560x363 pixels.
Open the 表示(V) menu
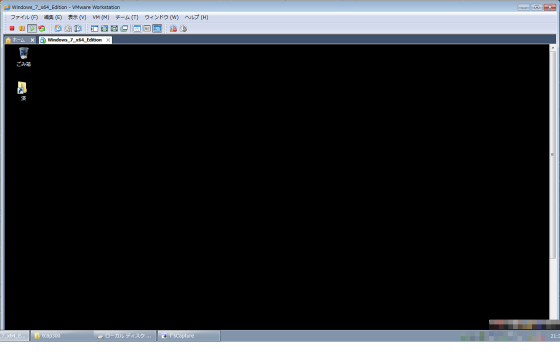point(77,17)
